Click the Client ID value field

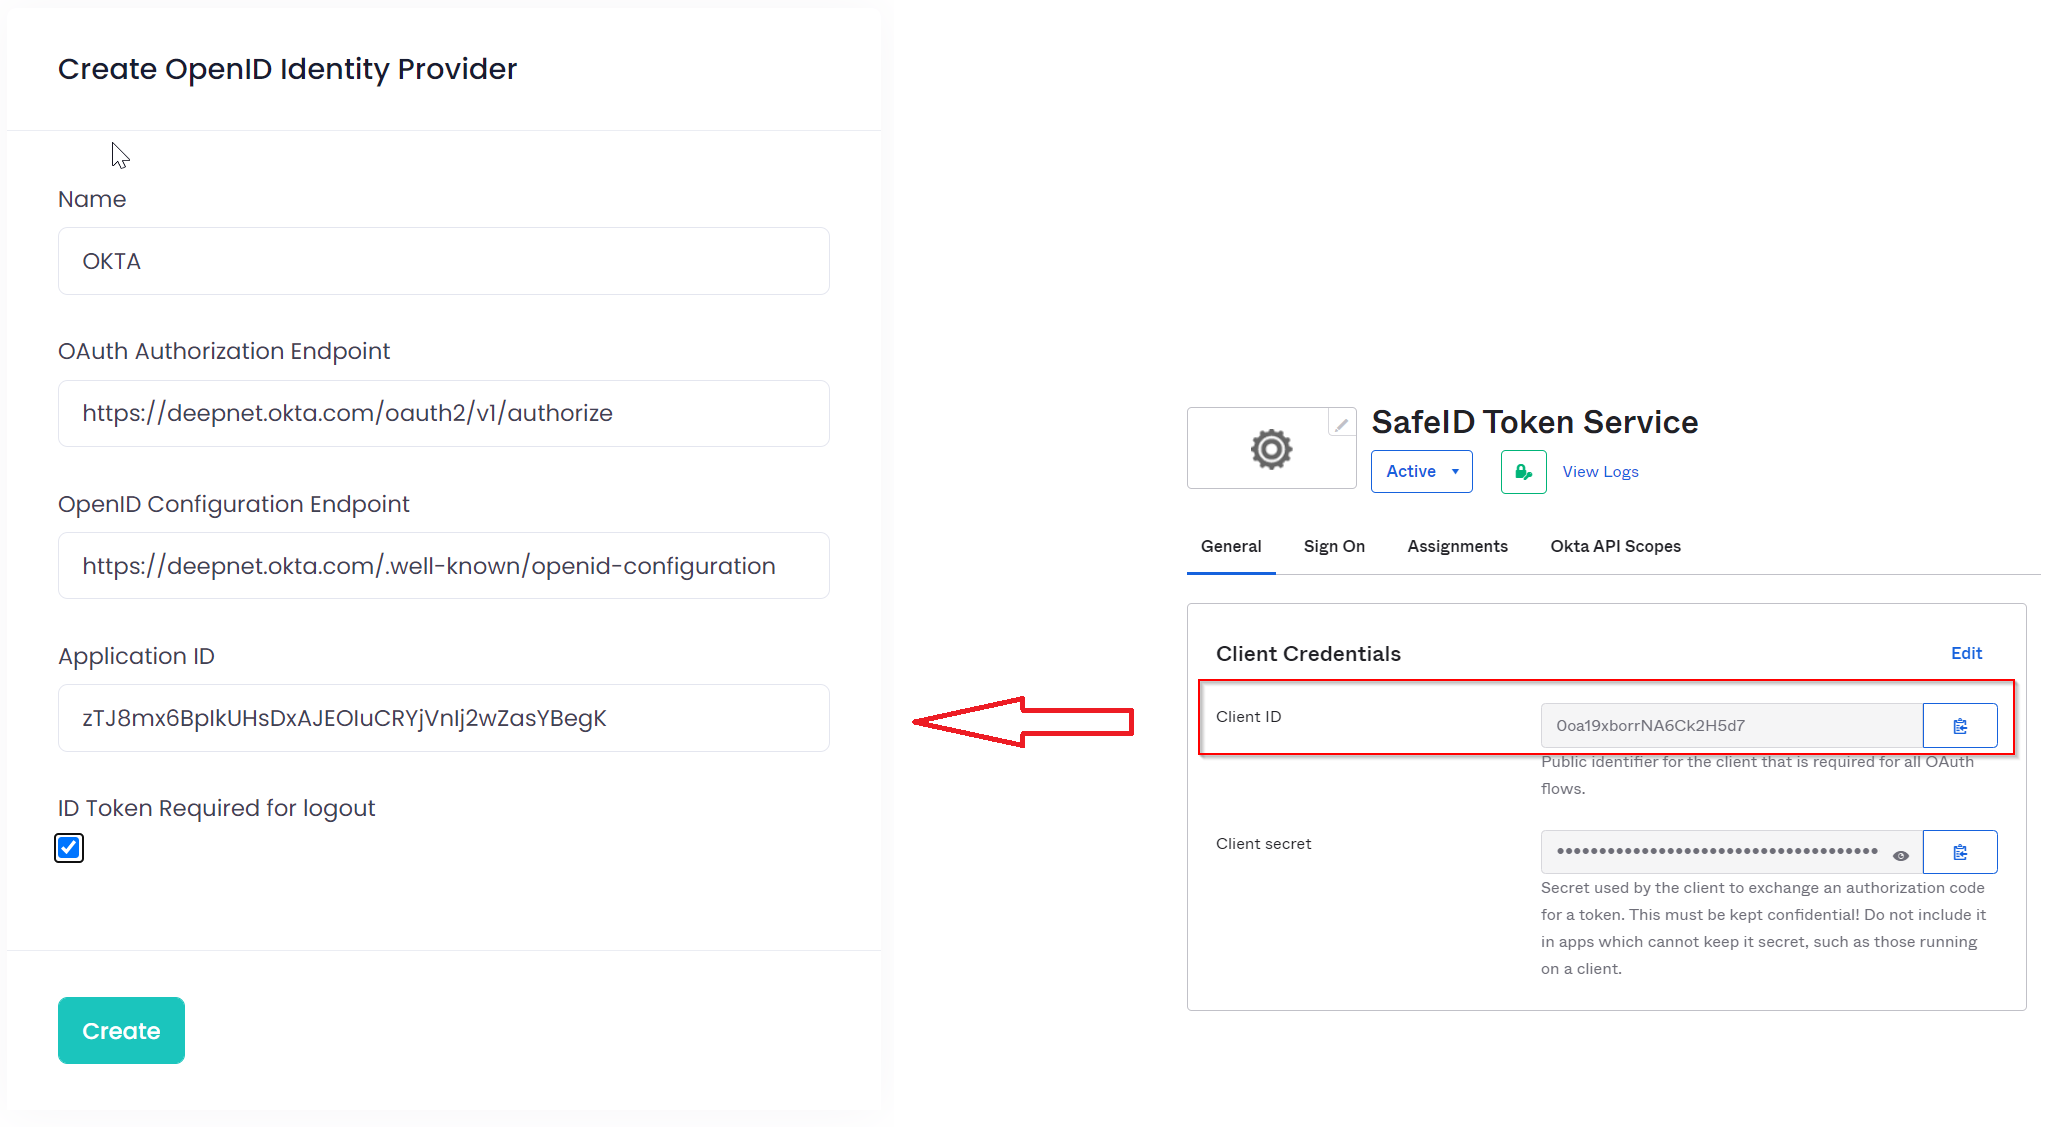pyautogui.click(x=1730, y=726)
